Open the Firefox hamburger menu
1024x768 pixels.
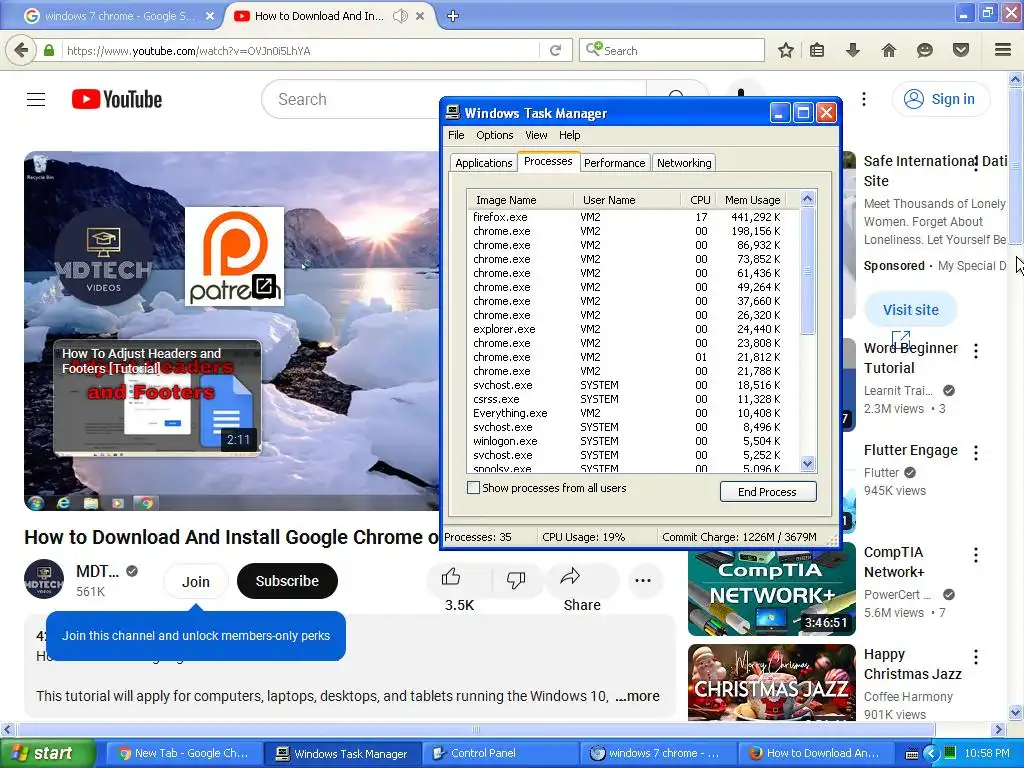[x=1002, y=50]
